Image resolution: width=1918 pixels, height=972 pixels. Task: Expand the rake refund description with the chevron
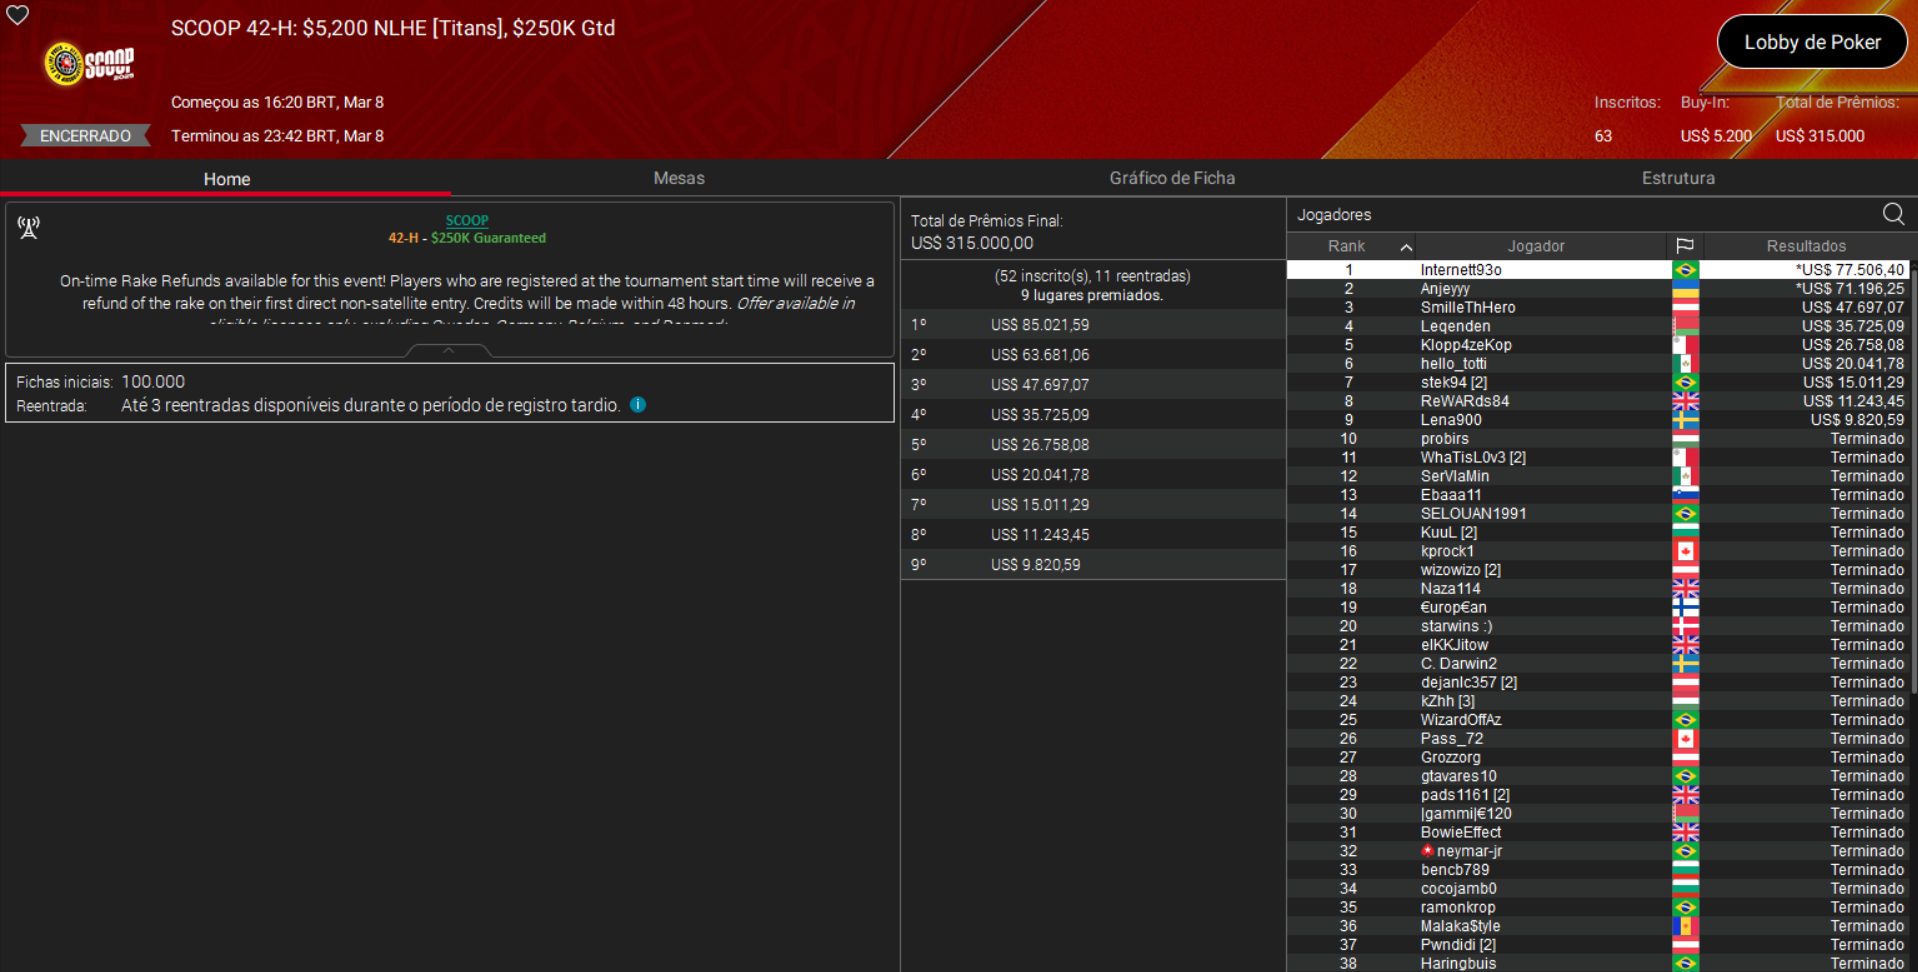(x=449, y=351)
